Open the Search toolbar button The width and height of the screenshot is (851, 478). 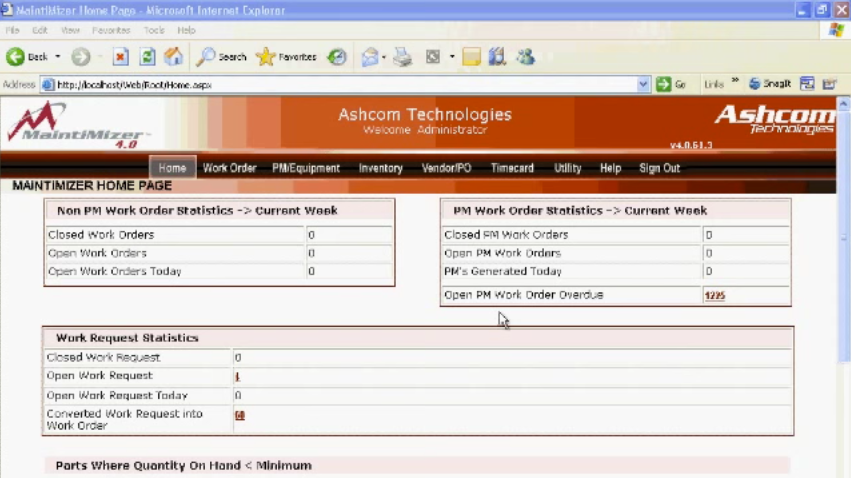221,56
